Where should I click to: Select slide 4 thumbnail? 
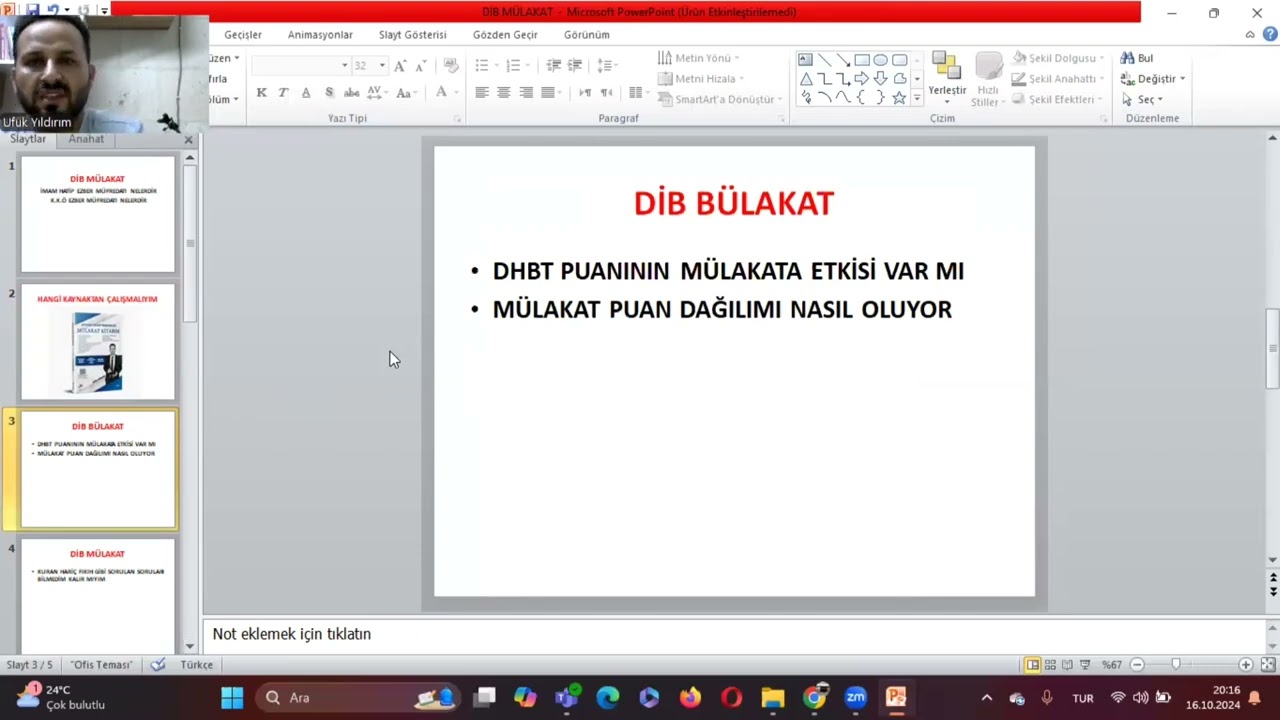tap(98, 595)
